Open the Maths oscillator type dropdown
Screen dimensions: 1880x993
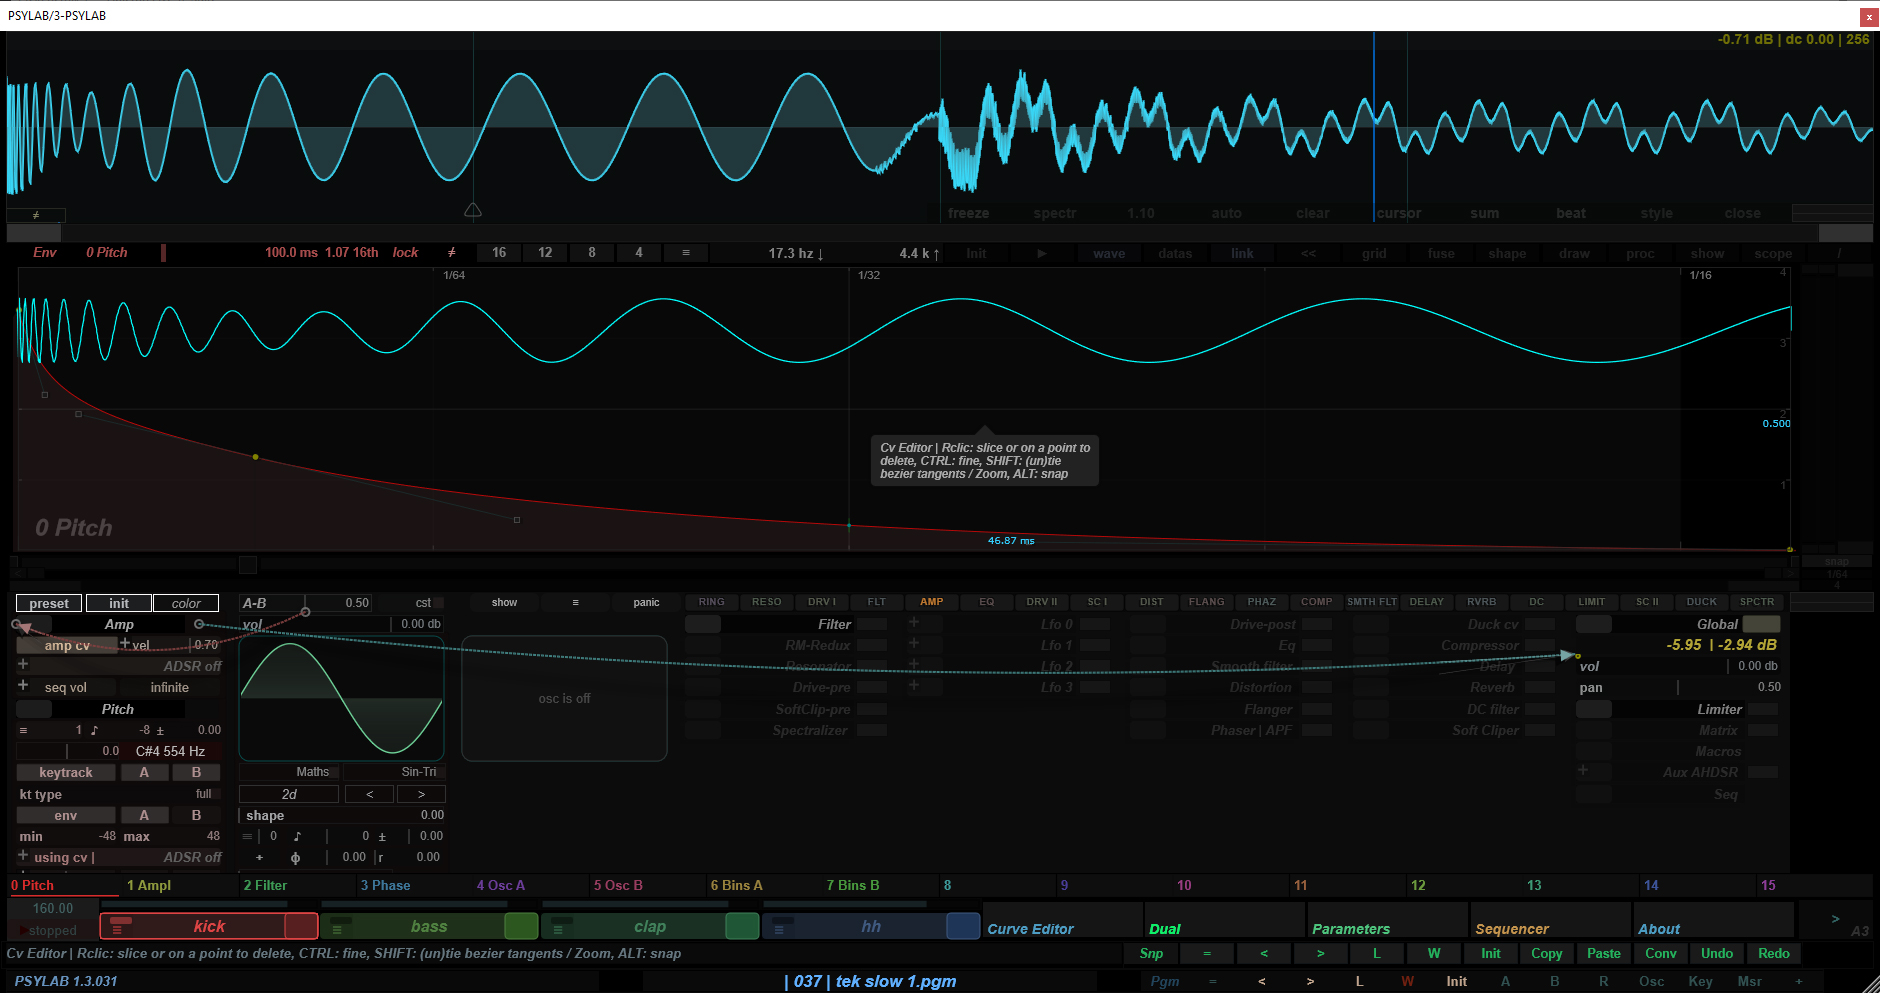[x=312, y=772]
